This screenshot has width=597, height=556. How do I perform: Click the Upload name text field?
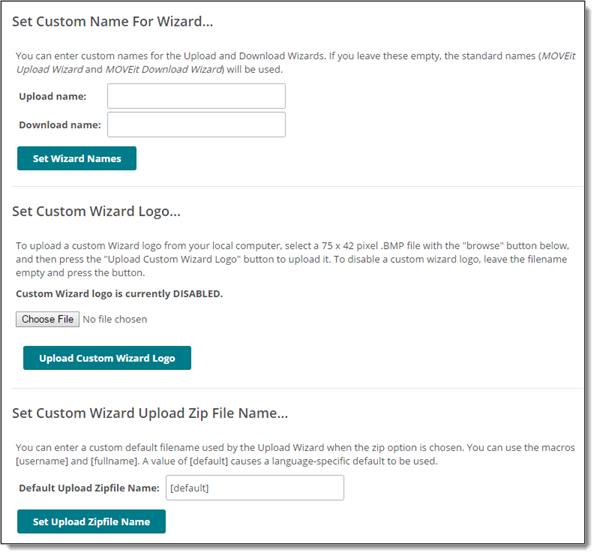click(196, 96)
